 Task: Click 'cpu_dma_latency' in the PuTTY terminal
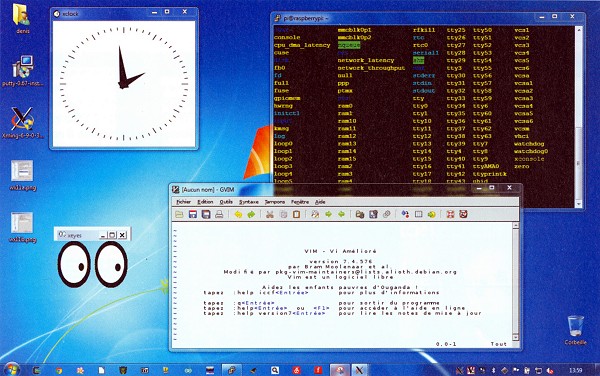click(x=302, y=45)
